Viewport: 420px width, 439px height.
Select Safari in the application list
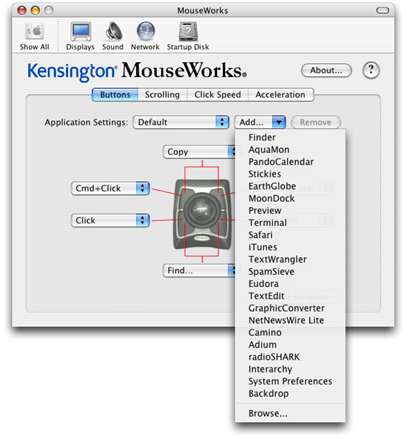[290, 235]
